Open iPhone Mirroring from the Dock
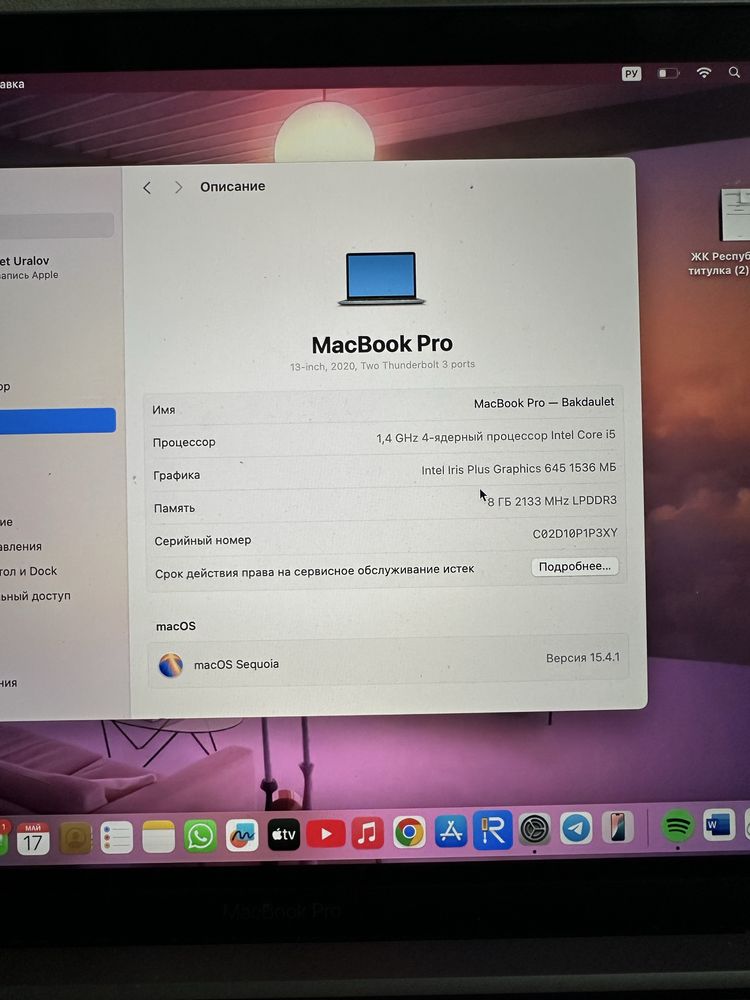The height and width of the screenshot is (1000, 750). pos(617,828)
